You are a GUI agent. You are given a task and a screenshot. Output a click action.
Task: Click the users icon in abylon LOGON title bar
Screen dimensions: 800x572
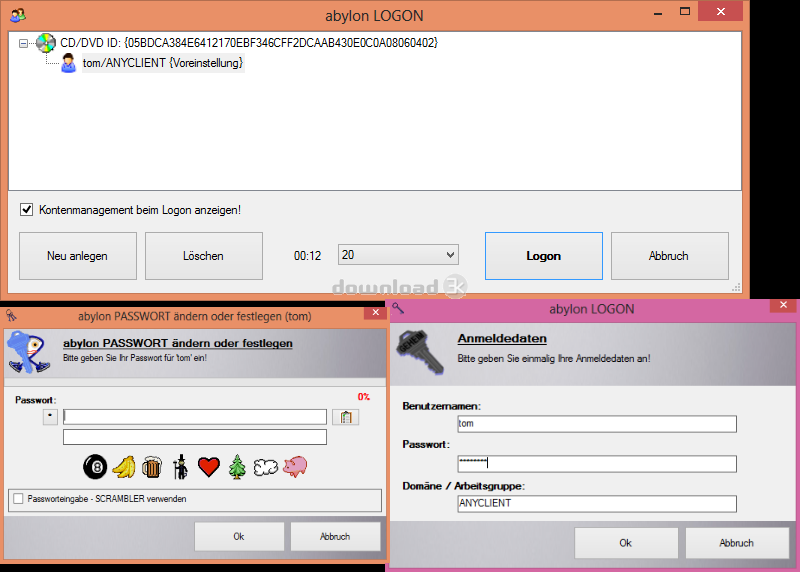pos(18,15)
